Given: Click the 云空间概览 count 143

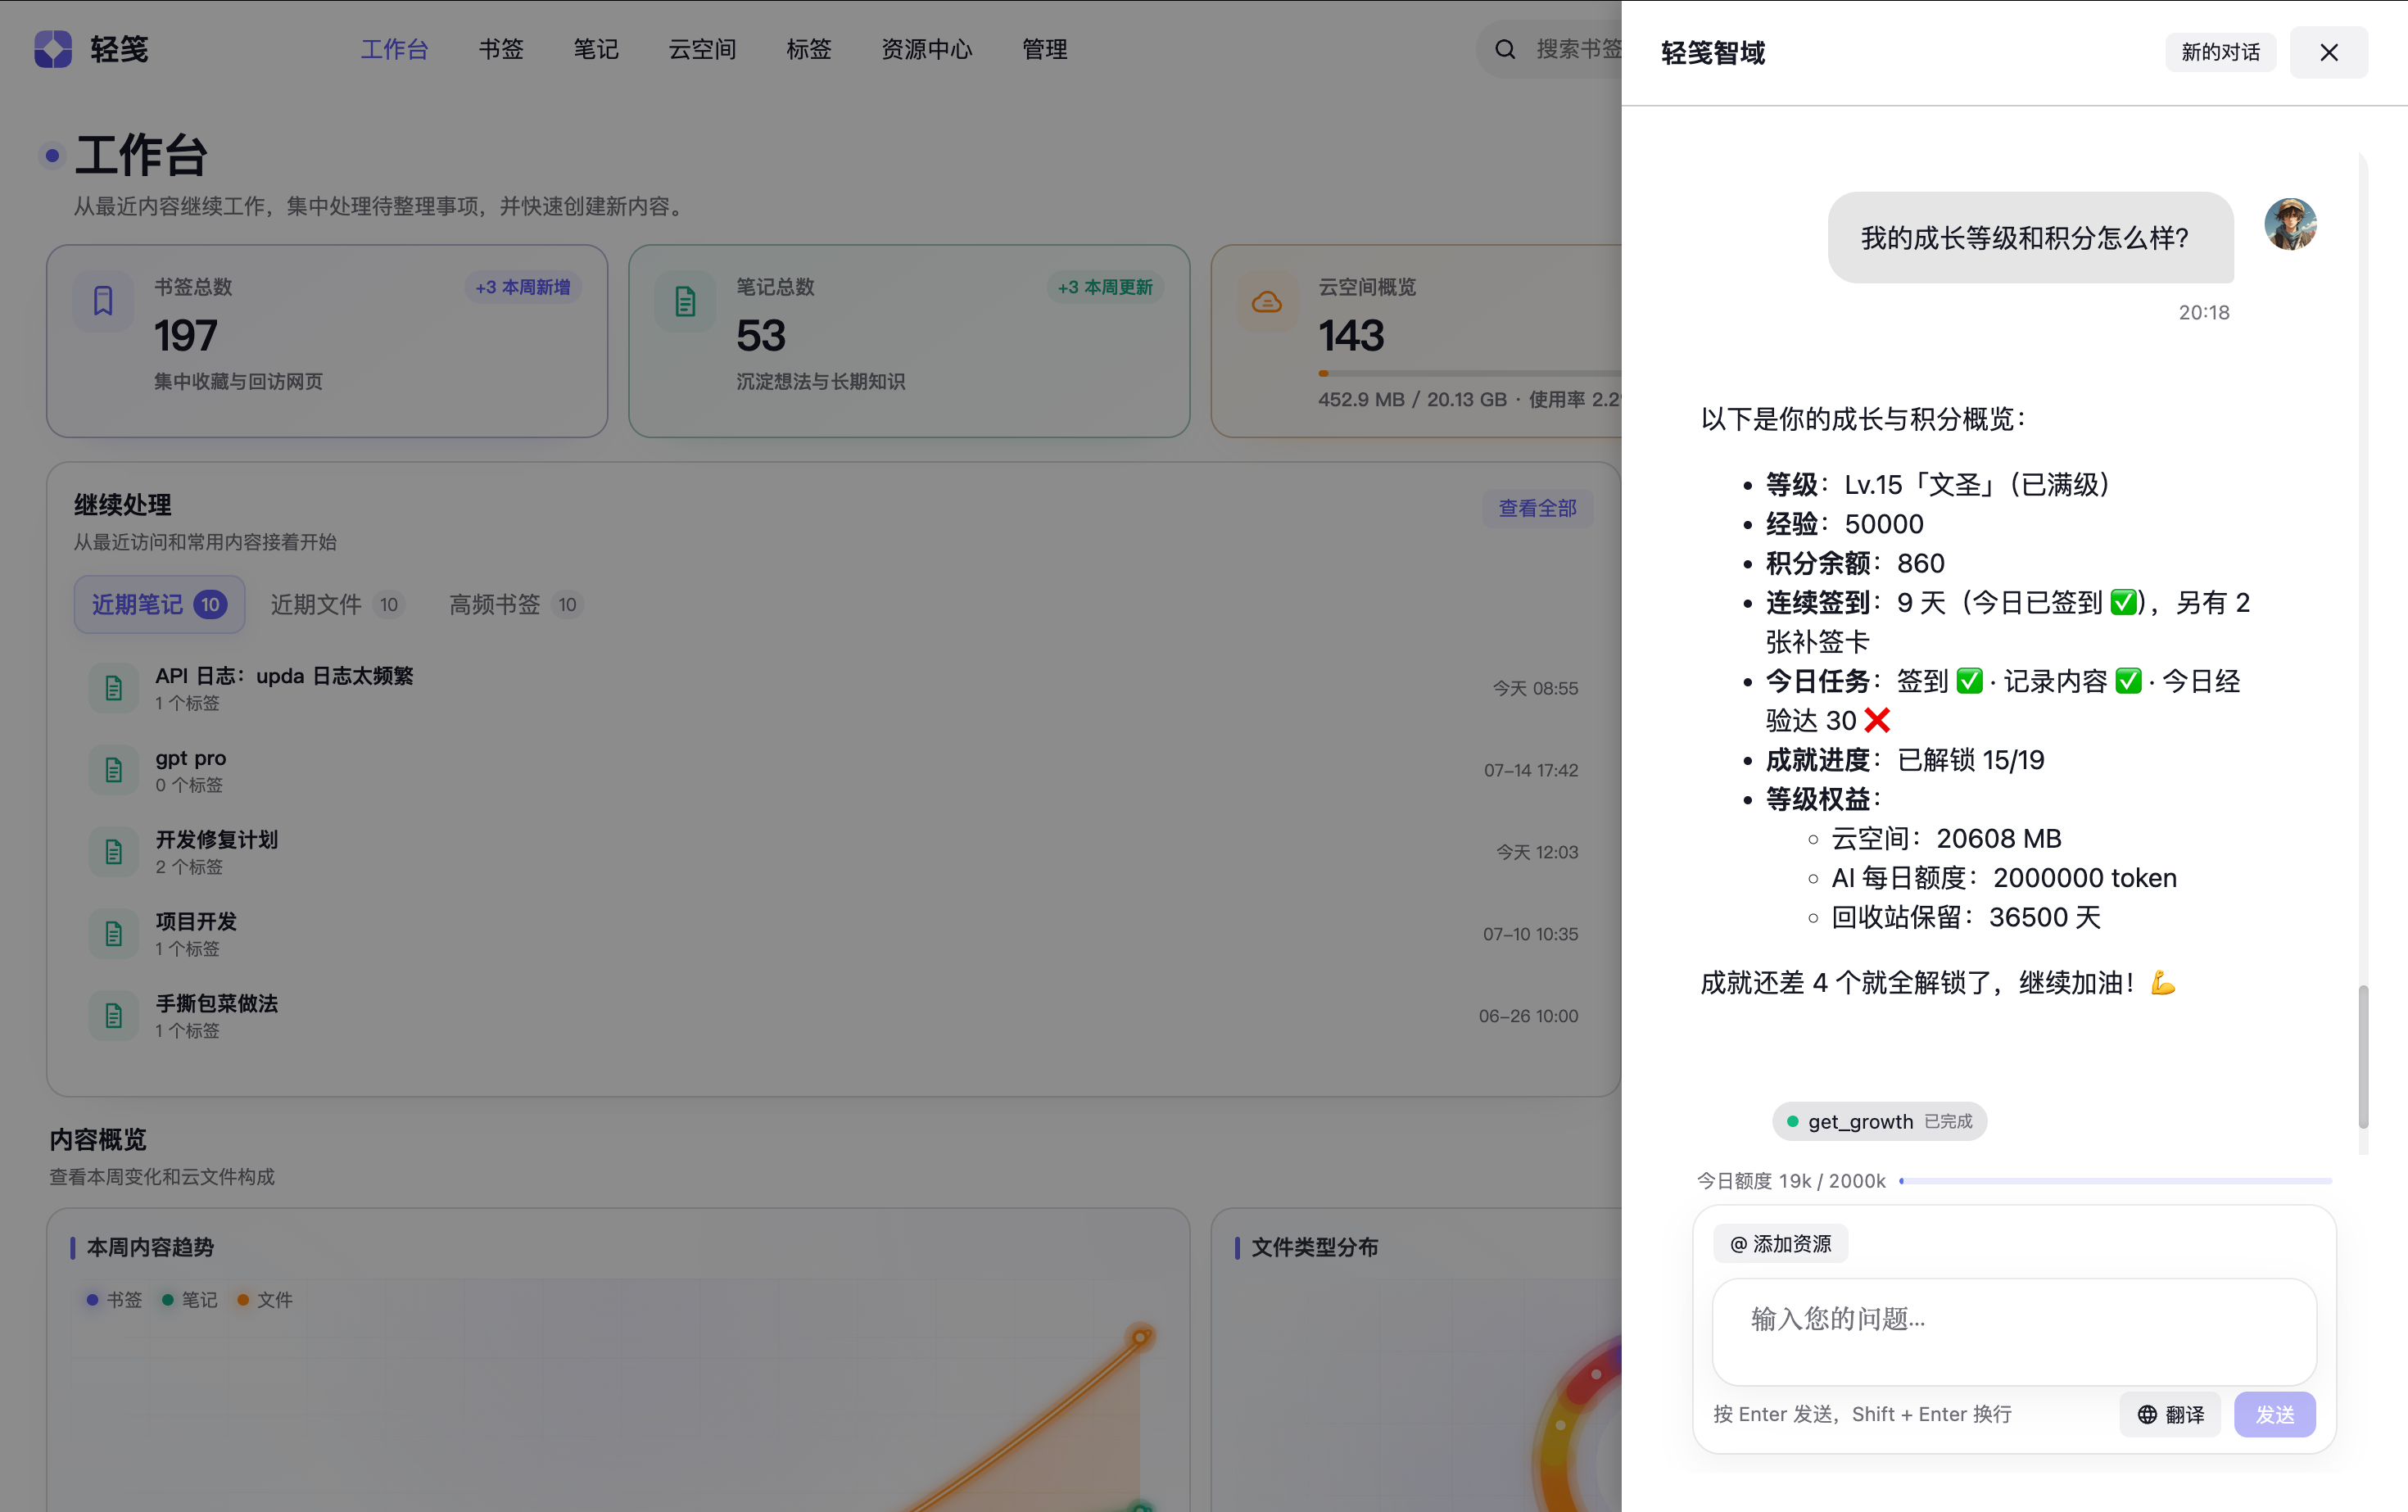Looking at the screenshot, I should point(1351,336).
